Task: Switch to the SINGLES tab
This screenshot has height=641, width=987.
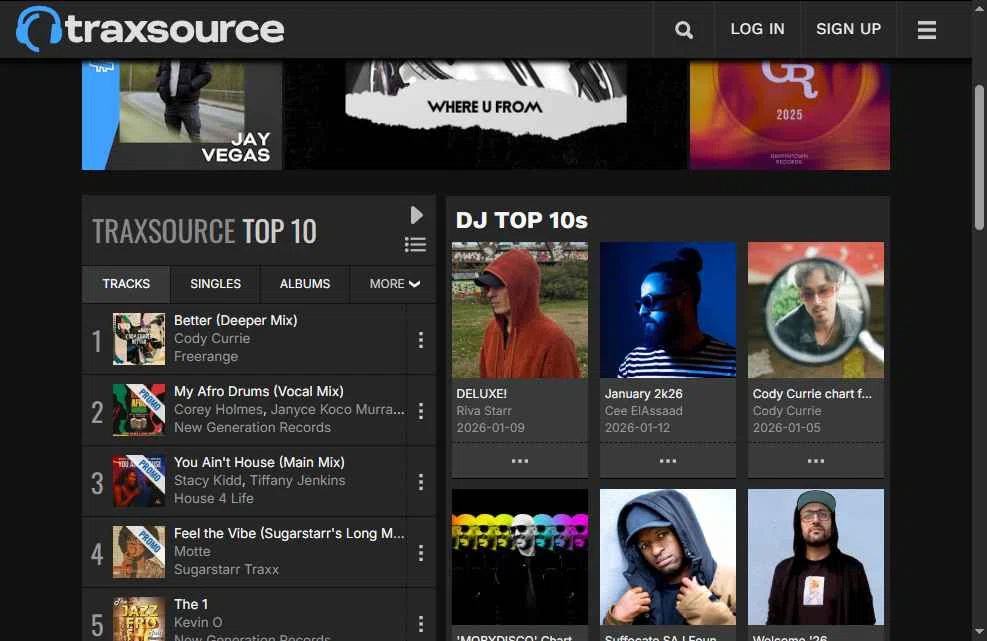Action: coord(215,284)
